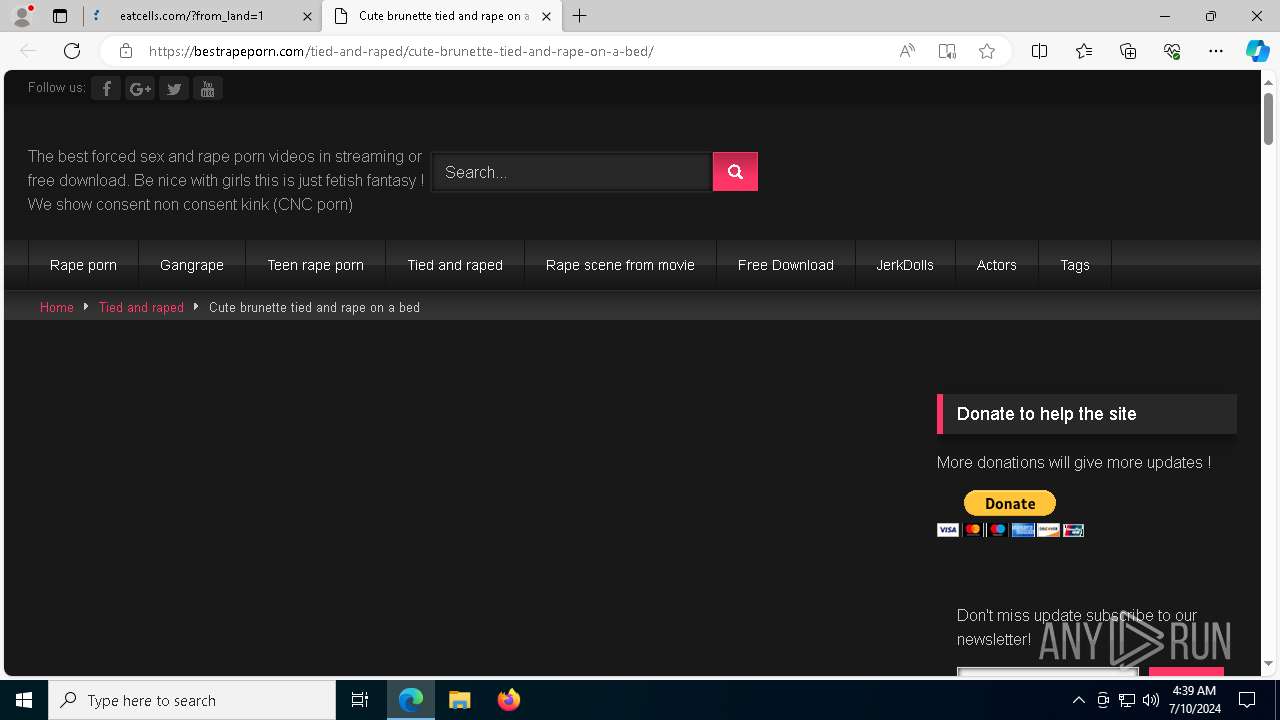
Task: Open a new tab with plus button
Action: point(580,16)
